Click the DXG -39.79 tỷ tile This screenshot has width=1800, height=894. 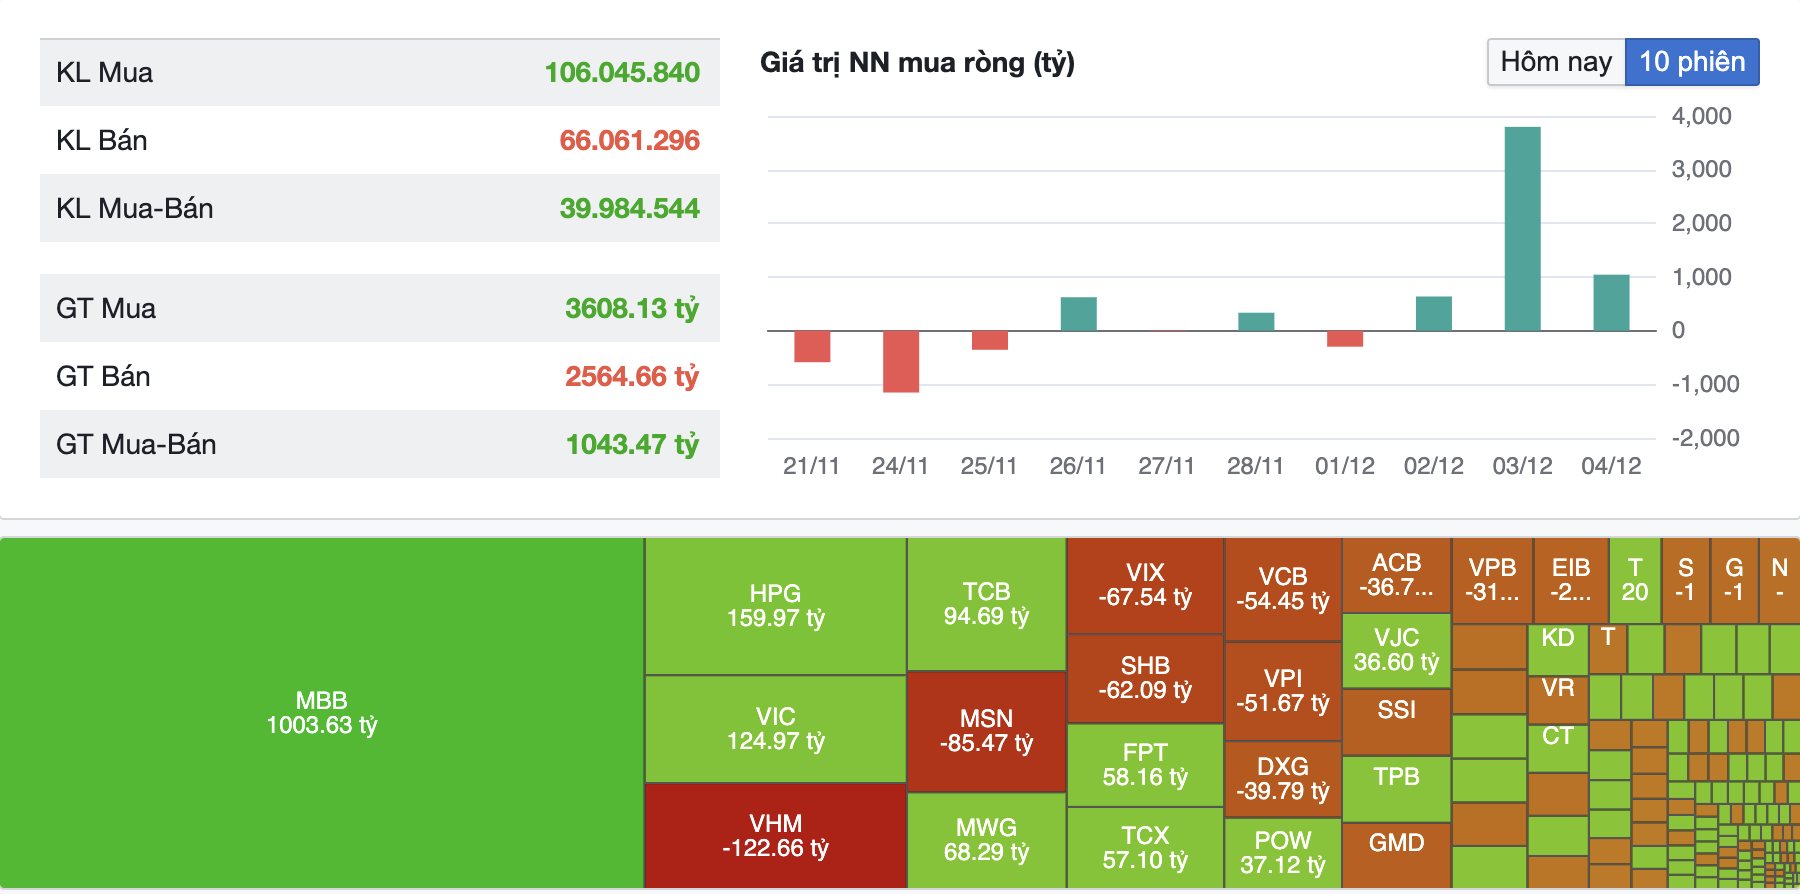click(x=1282, y=779)
